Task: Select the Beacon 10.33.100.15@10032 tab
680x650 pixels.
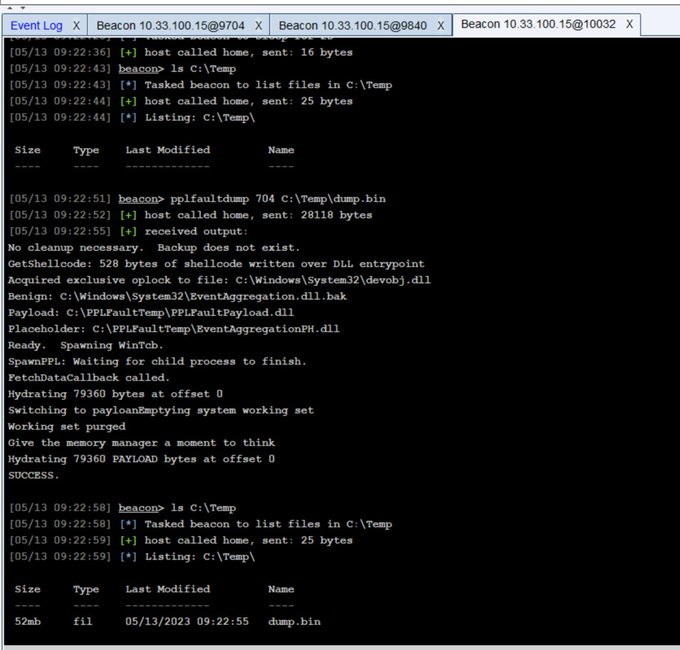Action: point(538,24)
